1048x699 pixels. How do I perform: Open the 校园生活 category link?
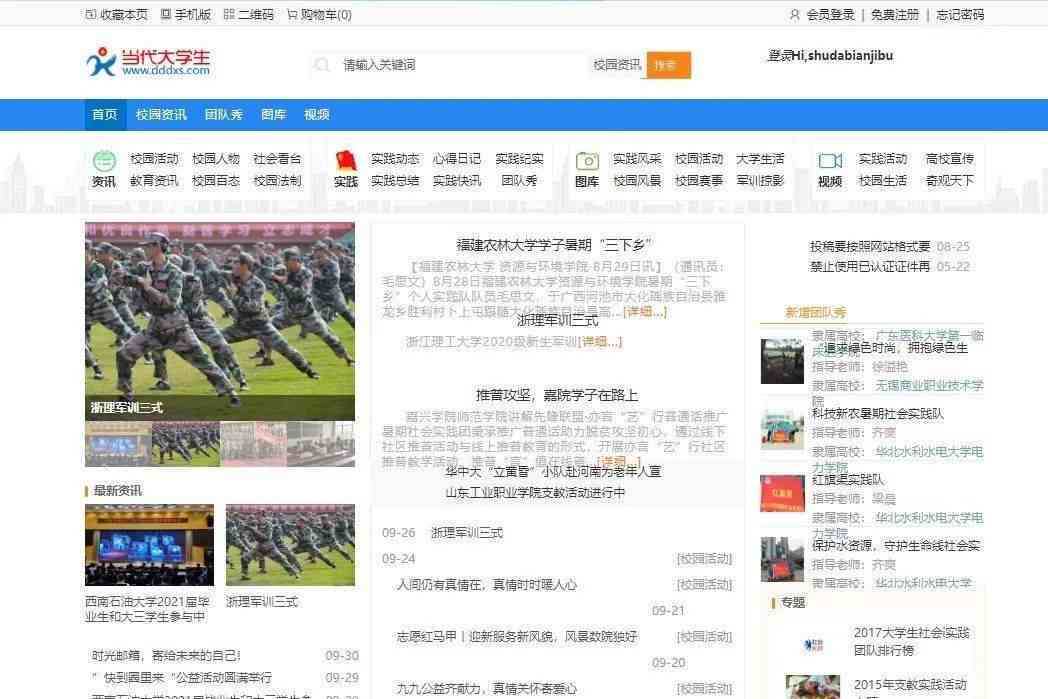point(883,180)
